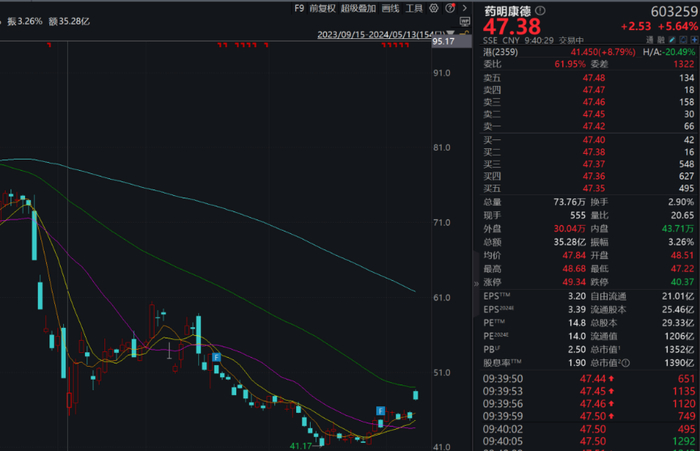Click the 额35.28亿 header label

coord(69,21)
